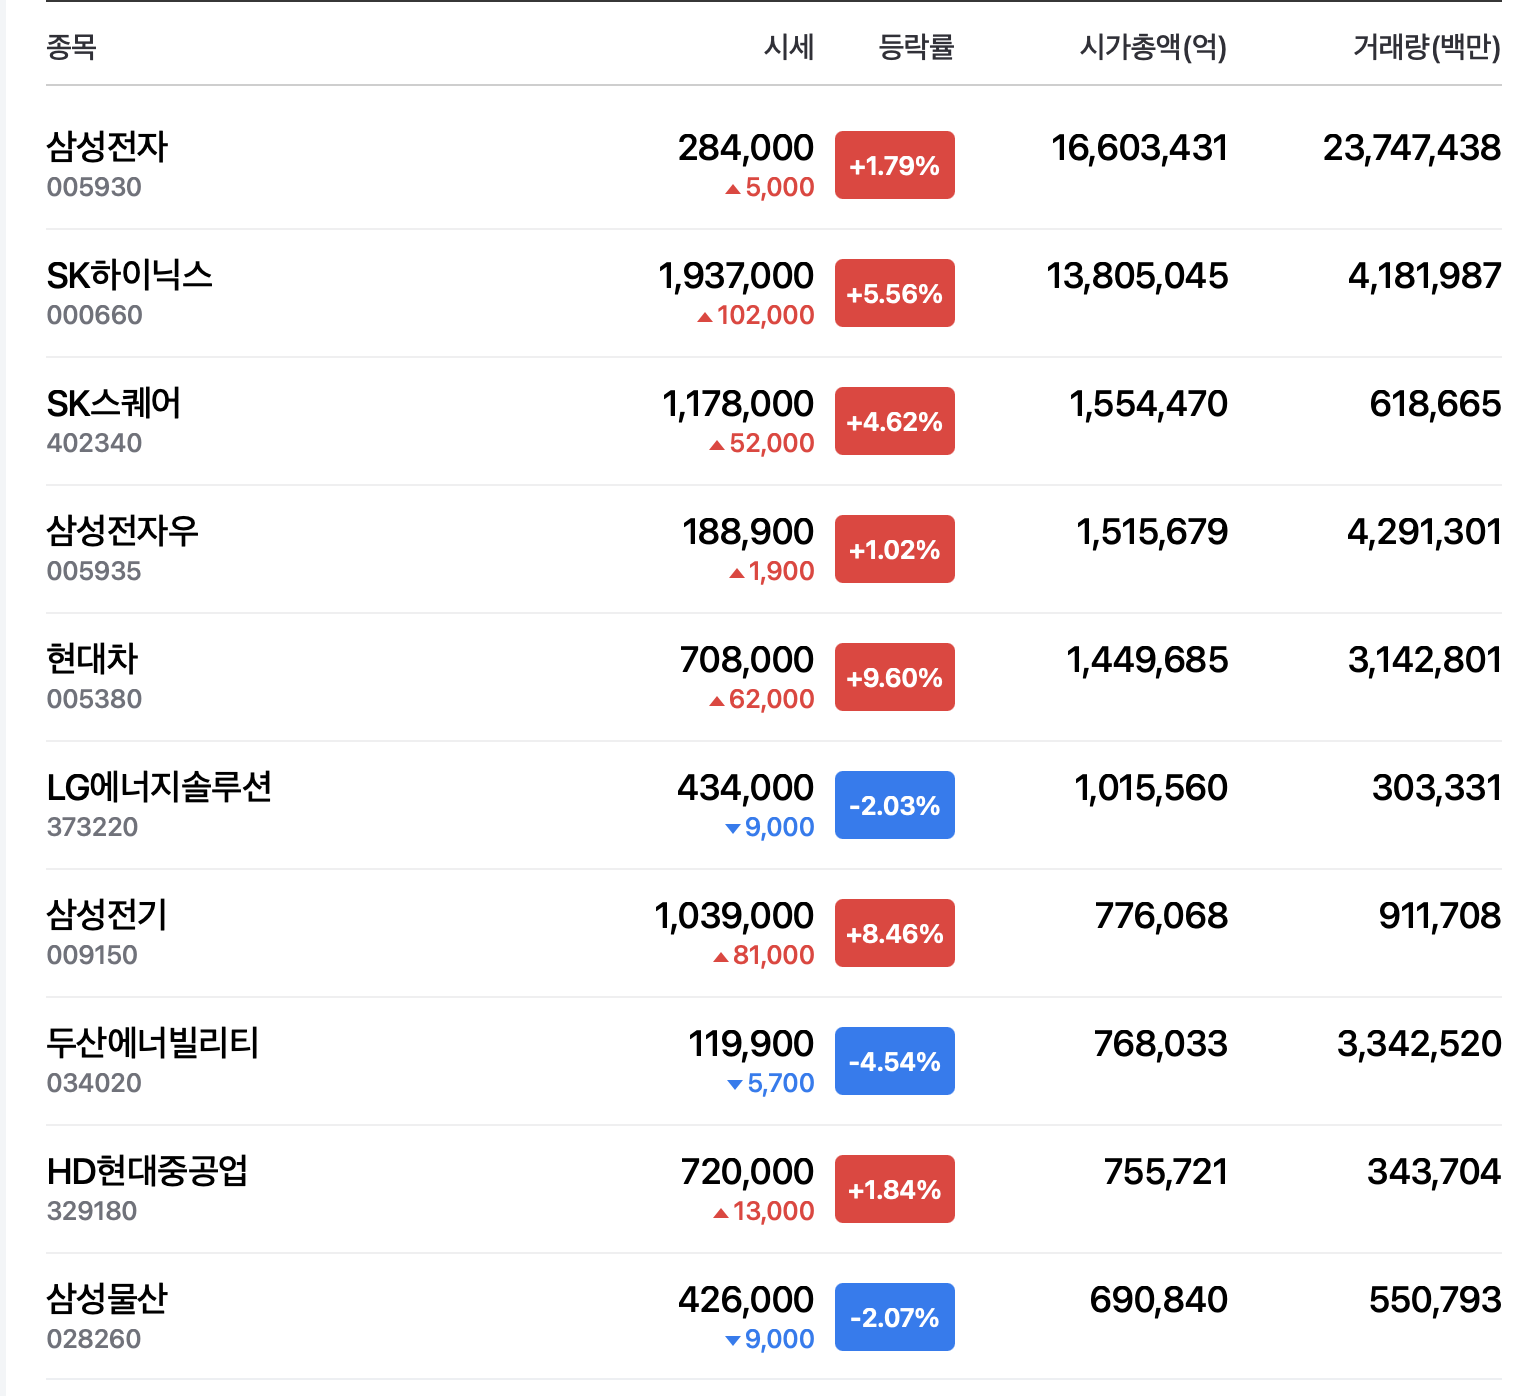Select the stock code 009150
This screenshot has height=1396, width=1538.
click(92, 955)
